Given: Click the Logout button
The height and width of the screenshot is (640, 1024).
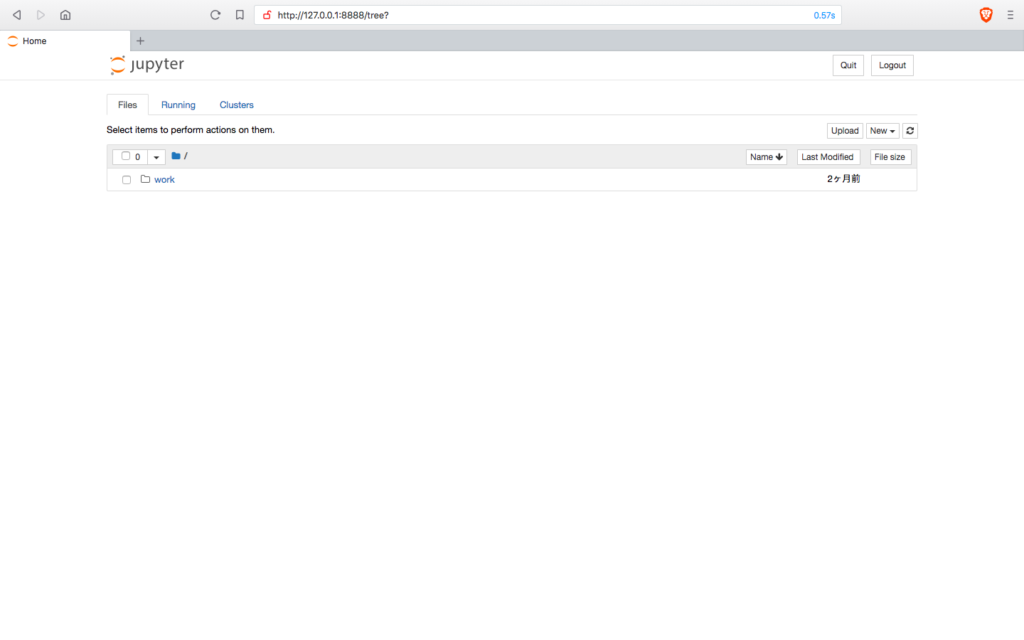Looking at the screenshot, I should 891,64.
